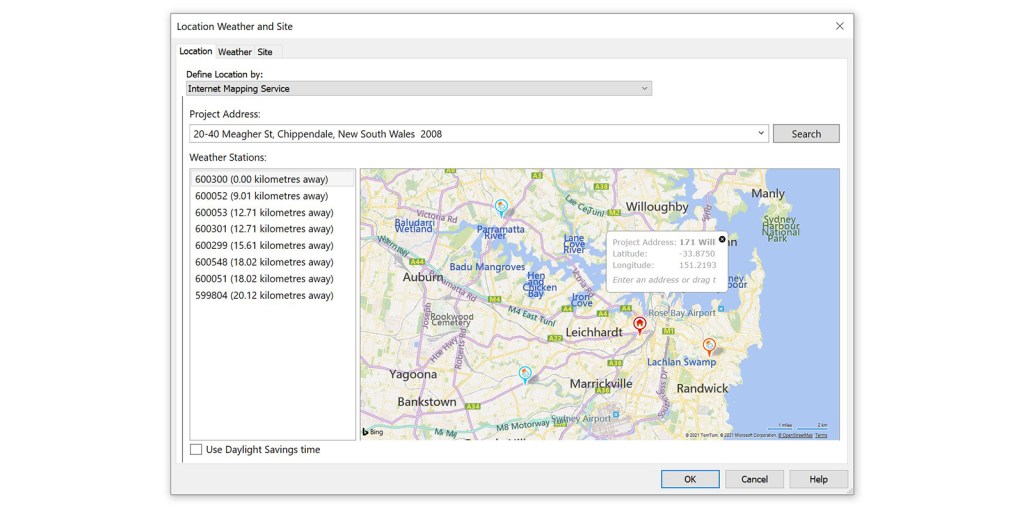Click the Search button
Screen dimensions: 1024x512
pyautogui.click(x=806, y=134)
